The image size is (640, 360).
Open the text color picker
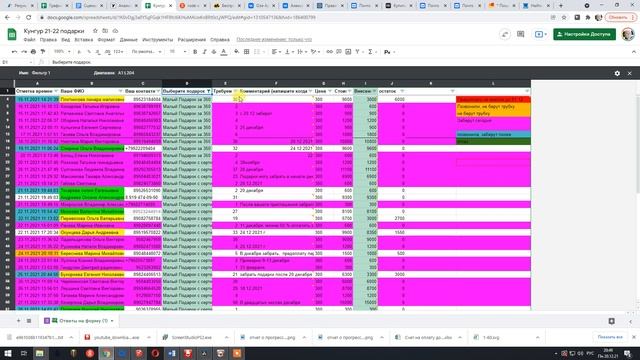(x=224, y=52)
